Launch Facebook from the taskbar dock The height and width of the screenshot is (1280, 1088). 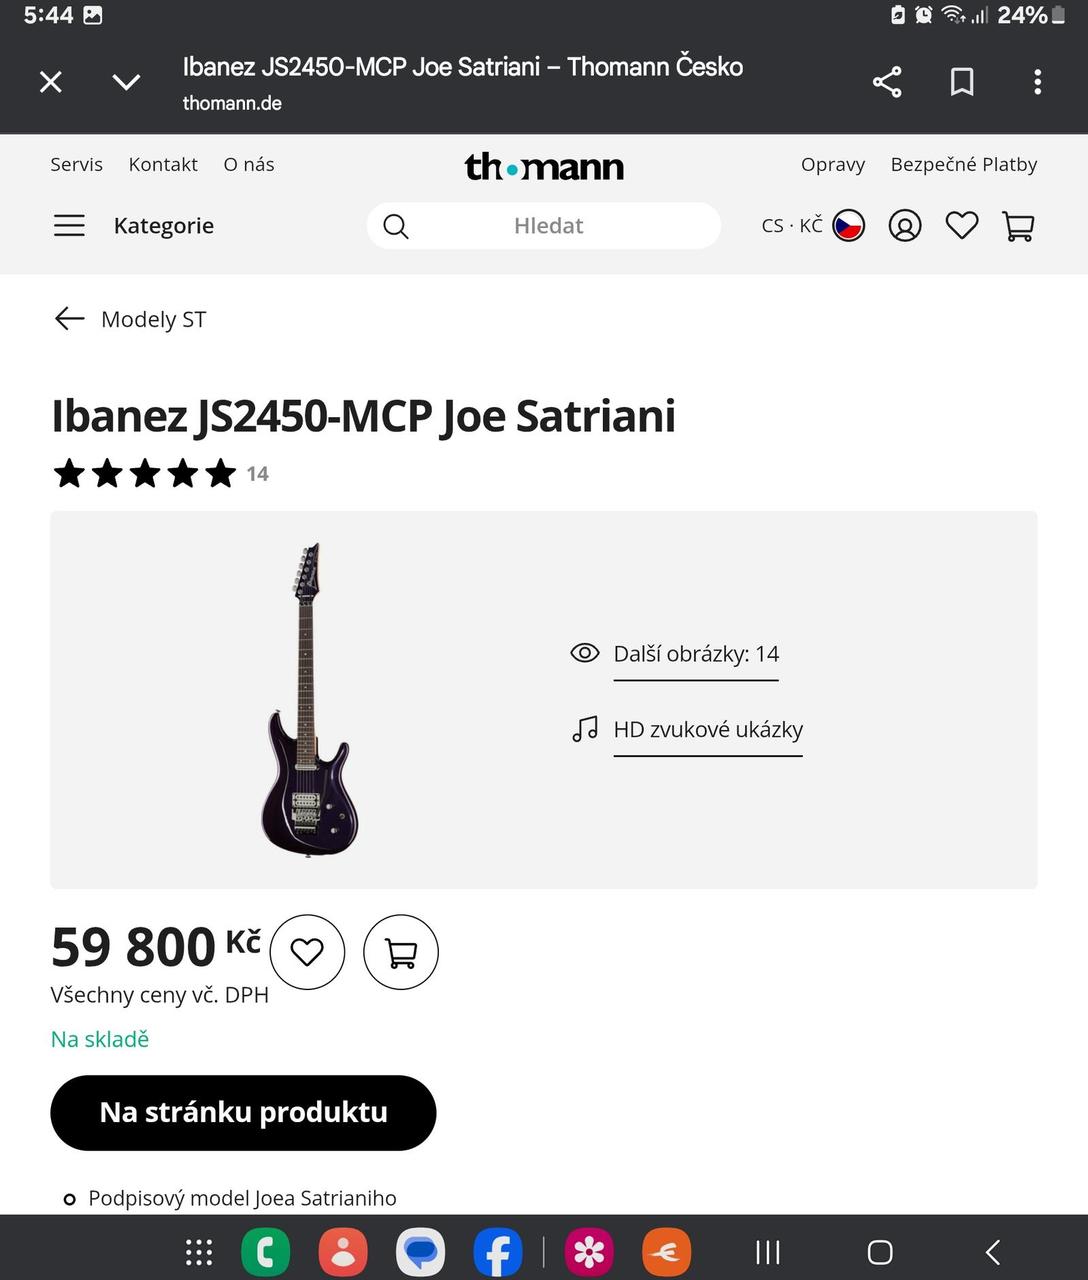[497, 1252]
